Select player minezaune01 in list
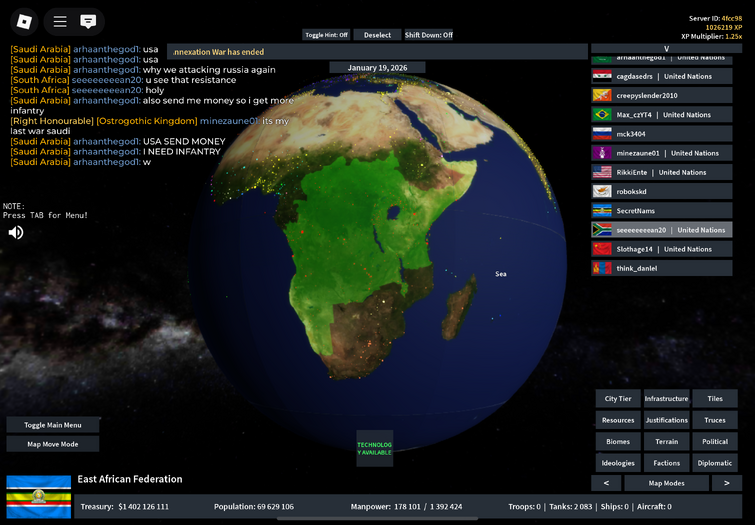Viewport: 755px width, 525px height. tap(662, 153)
